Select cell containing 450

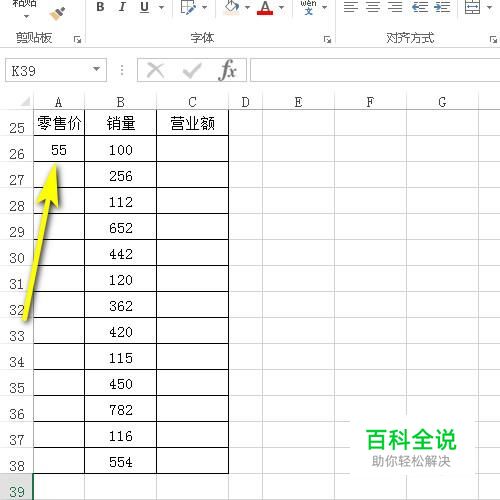tap(121, 383)
